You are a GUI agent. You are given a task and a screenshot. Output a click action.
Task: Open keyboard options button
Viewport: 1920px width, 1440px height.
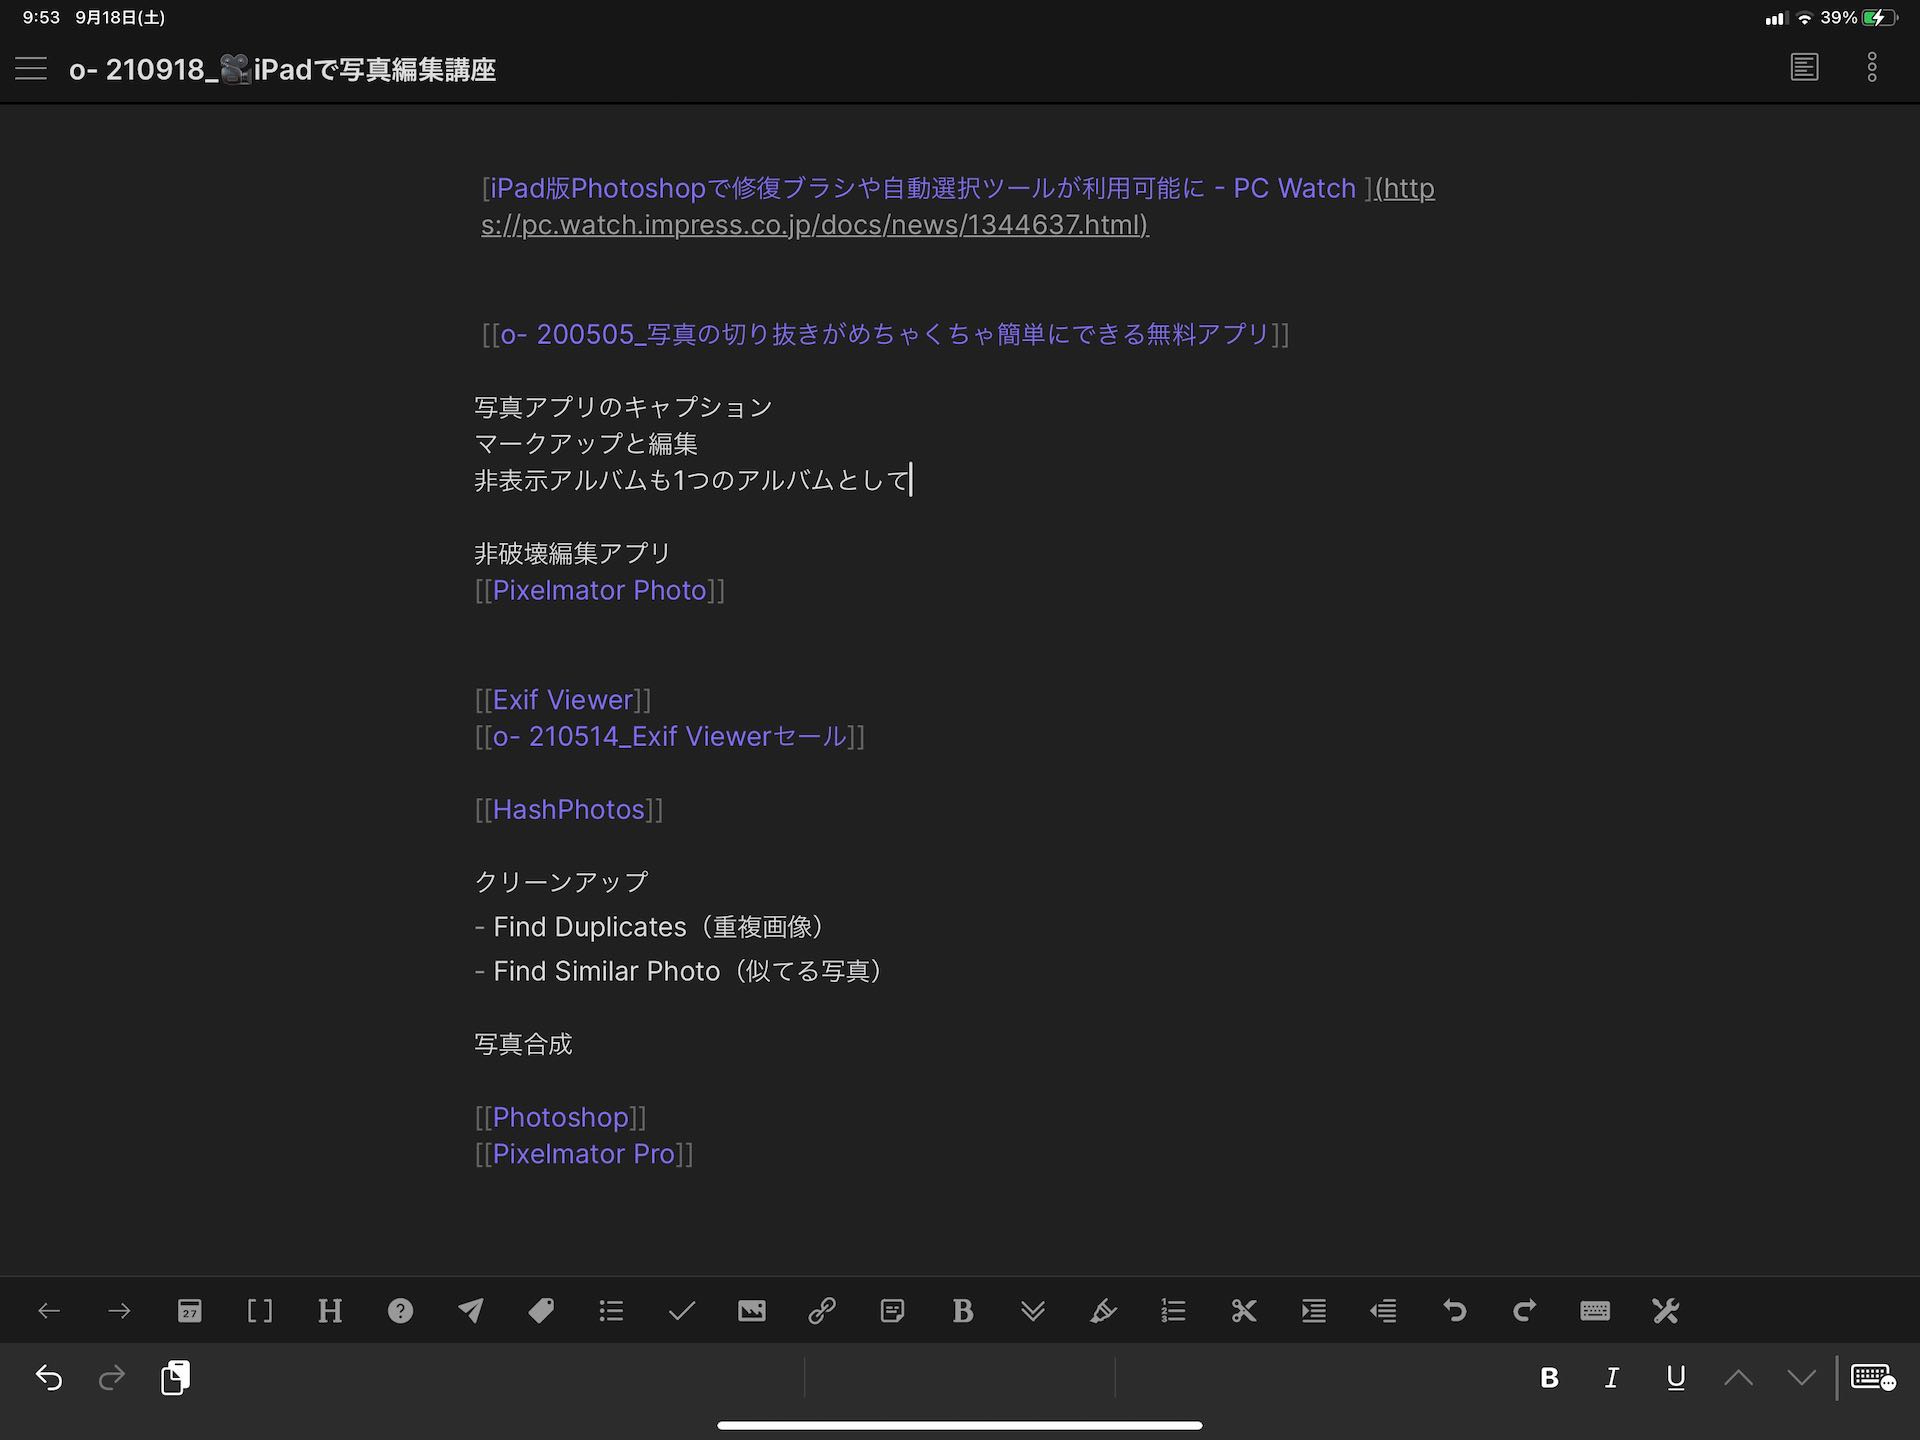pyautogui.click(x=1873, y=1378)
